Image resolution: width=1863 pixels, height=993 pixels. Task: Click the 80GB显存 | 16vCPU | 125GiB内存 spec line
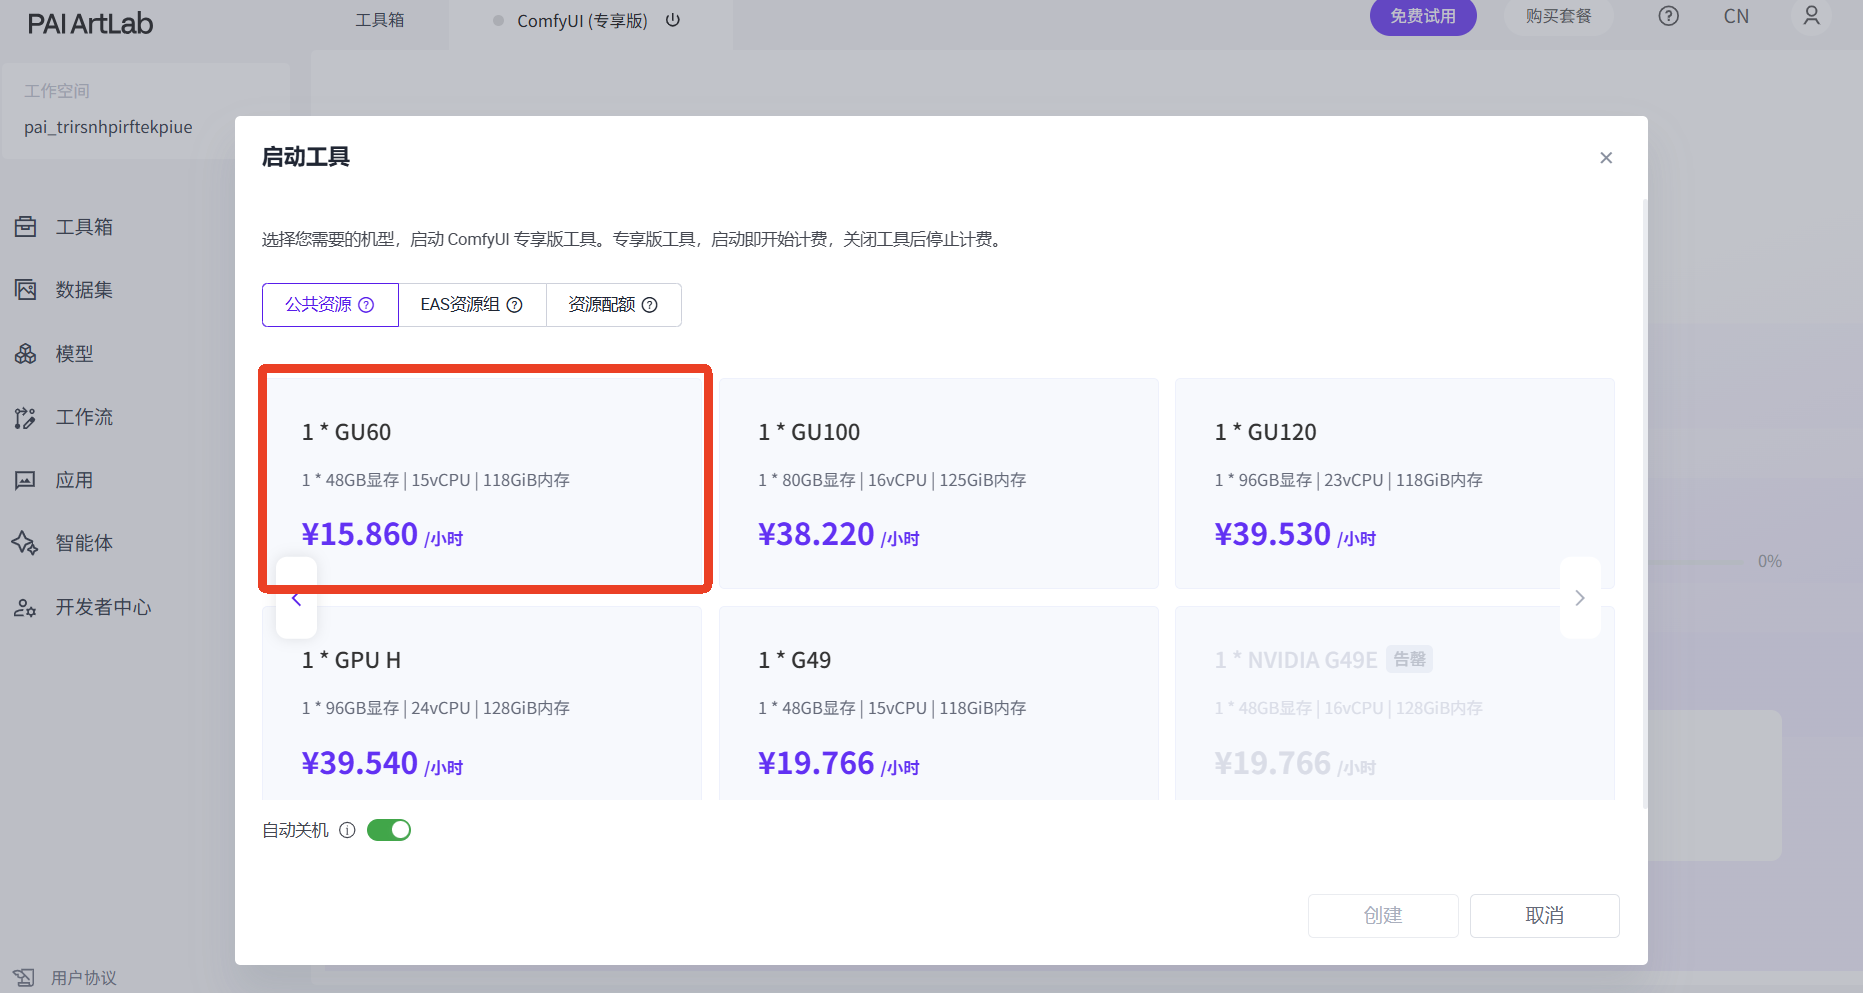click(x=892, y=480)
